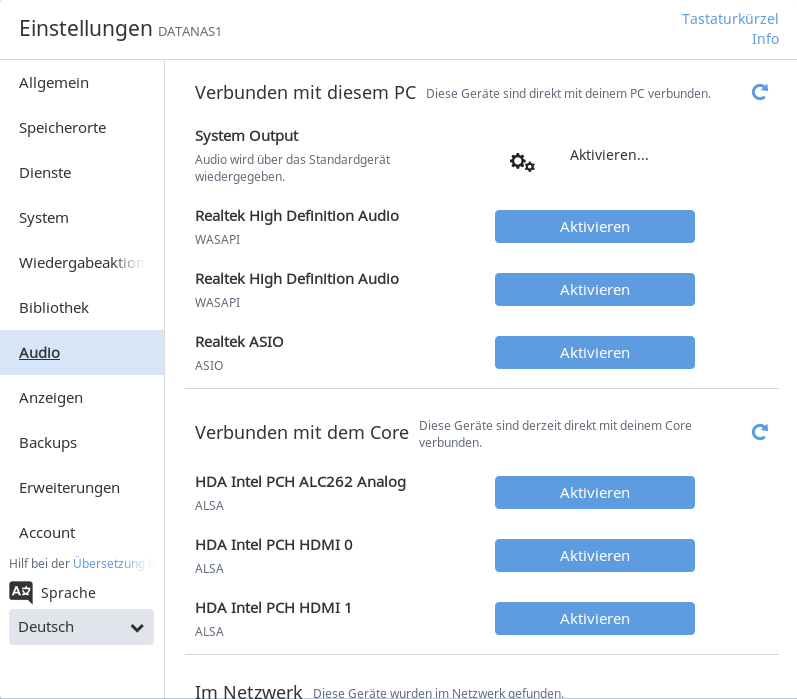
Task: Activate HDA Intel PCH HDMI 0
Action: click(595, 556)
